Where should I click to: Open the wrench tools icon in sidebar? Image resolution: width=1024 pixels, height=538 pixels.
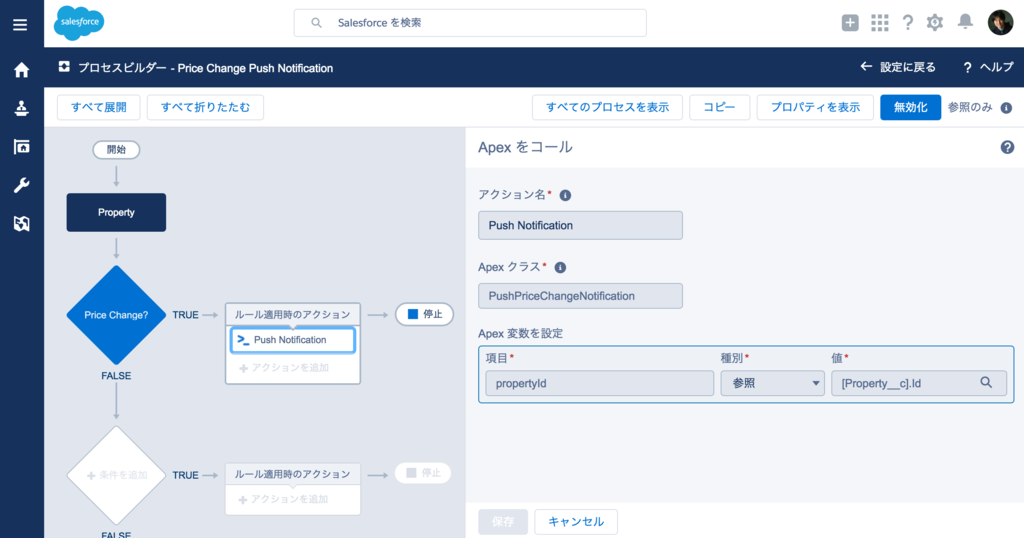tap(22, 185)
